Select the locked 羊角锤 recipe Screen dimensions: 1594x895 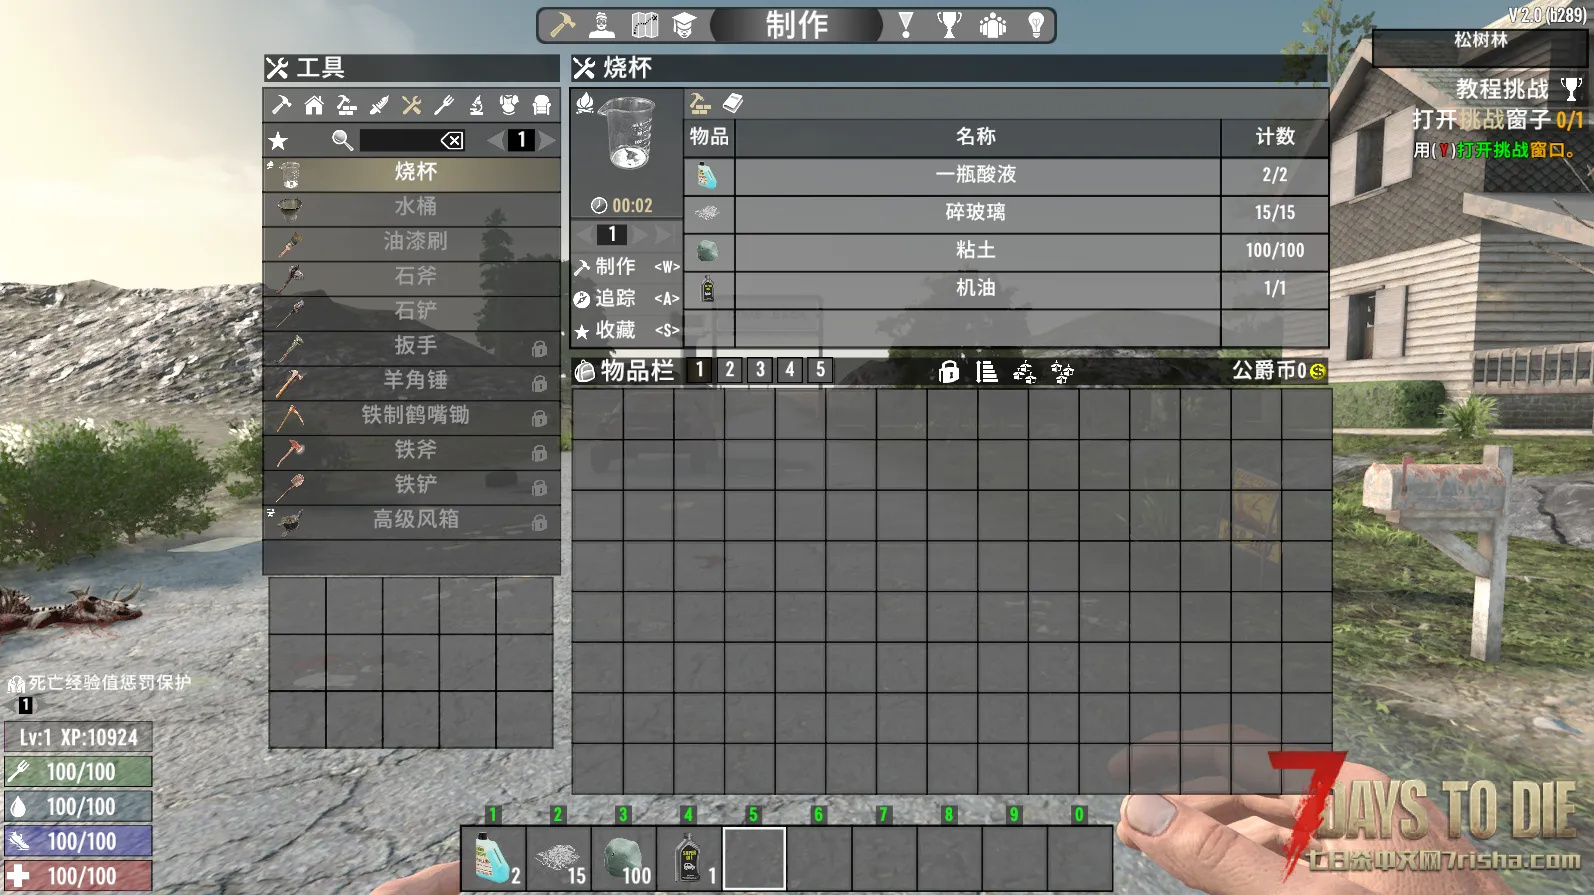[412, 382]
